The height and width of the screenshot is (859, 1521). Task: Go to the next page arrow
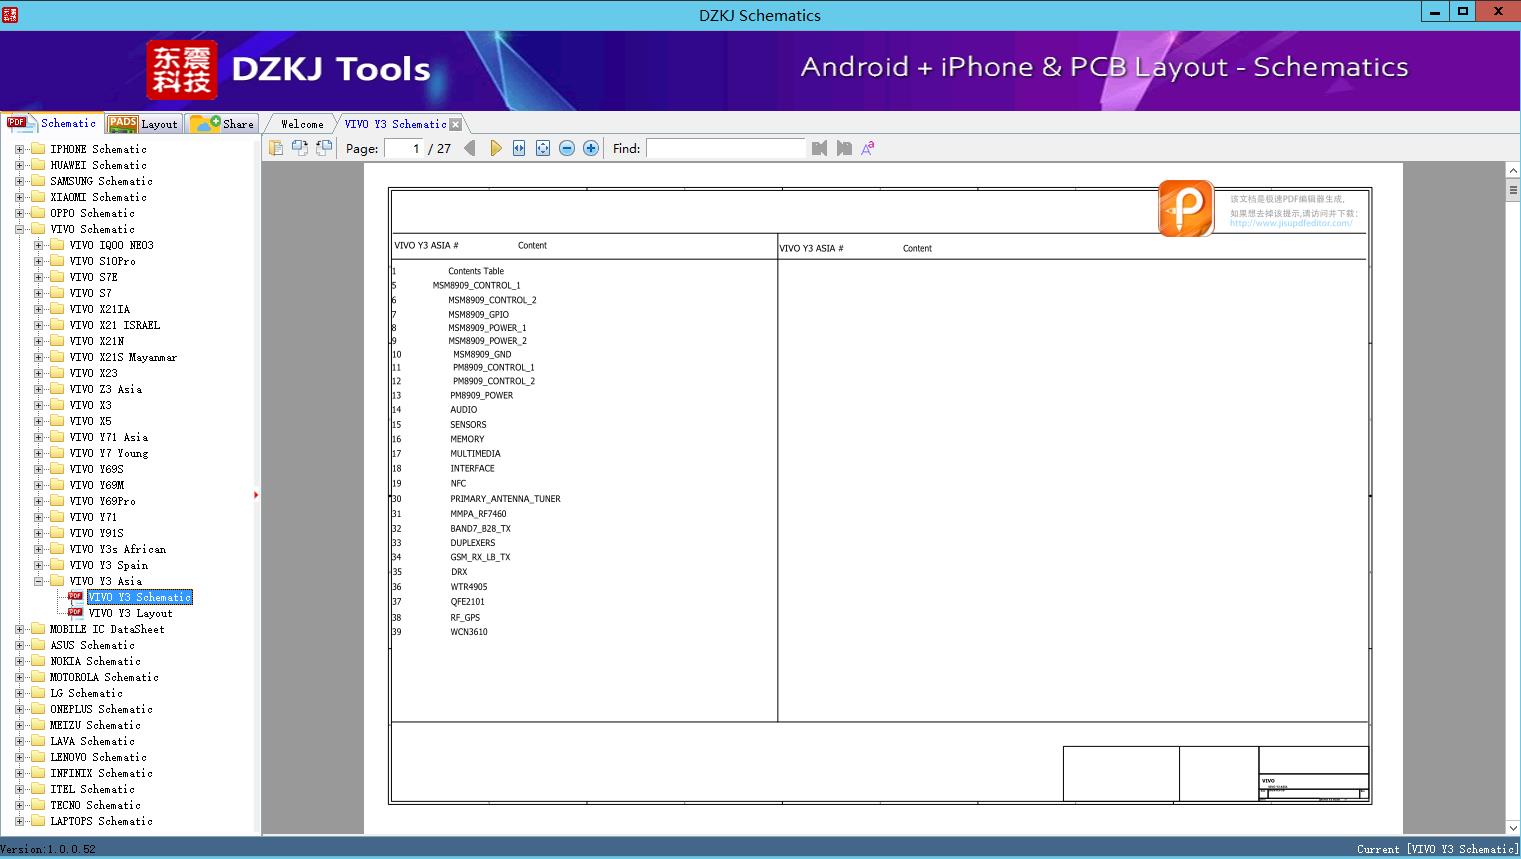[495, 148]
